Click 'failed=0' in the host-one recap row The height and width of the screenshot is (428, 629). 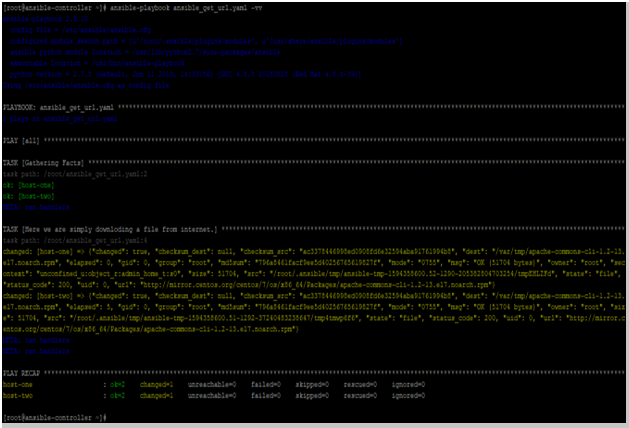[x=266, y=385]
